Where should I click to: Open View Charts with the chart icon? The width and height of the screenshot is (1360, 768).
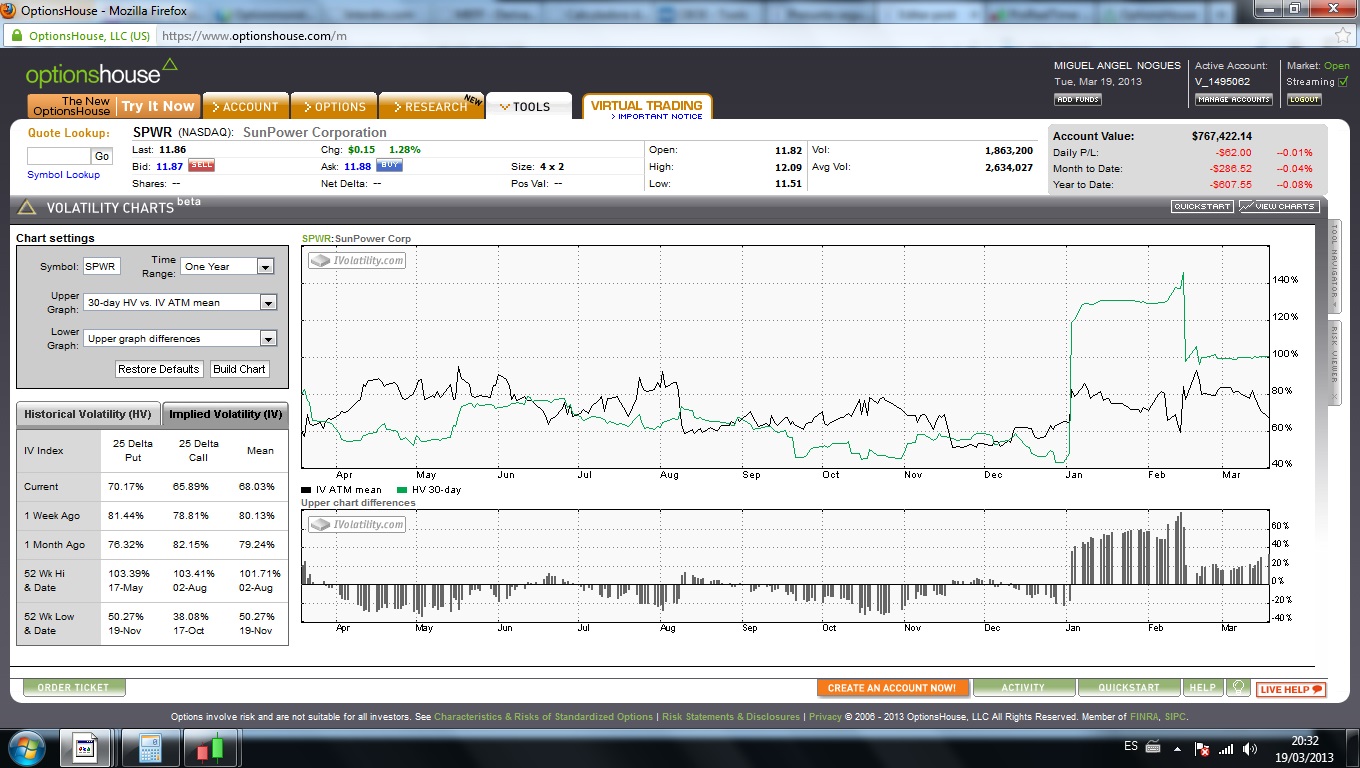(x=1279, y=206)
